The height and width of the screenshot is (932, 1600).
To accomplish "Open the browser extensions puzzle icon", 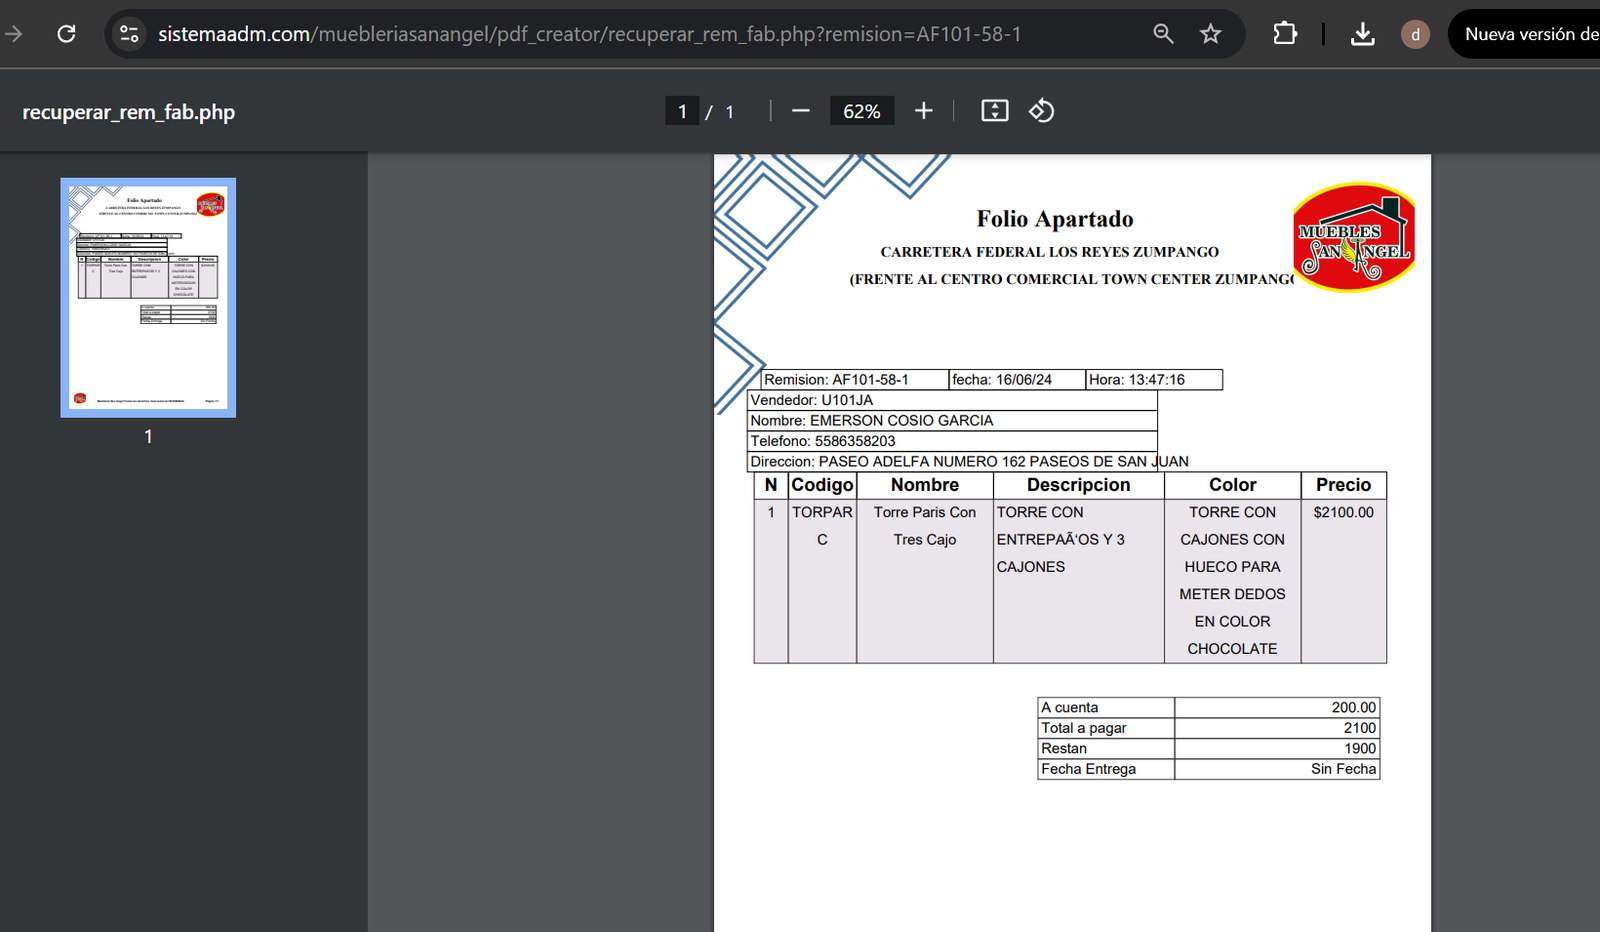I will (1285, 34).
